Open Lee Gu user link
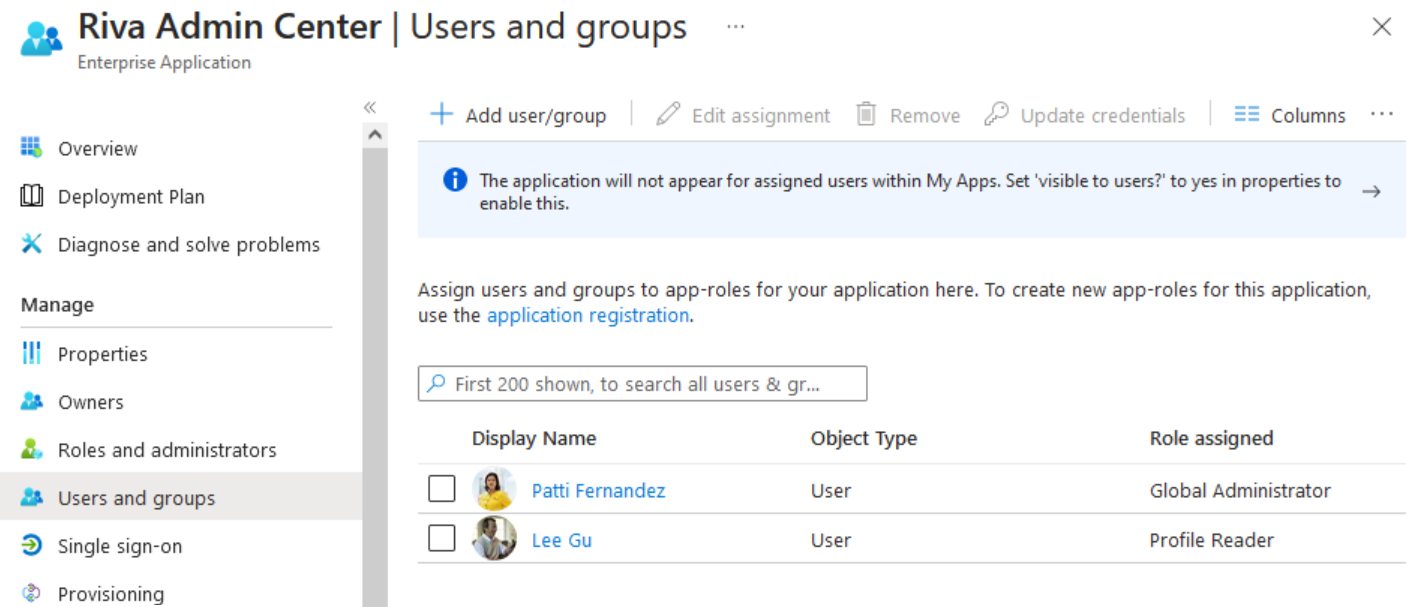Screen dimensions: 1420x607 562,540
